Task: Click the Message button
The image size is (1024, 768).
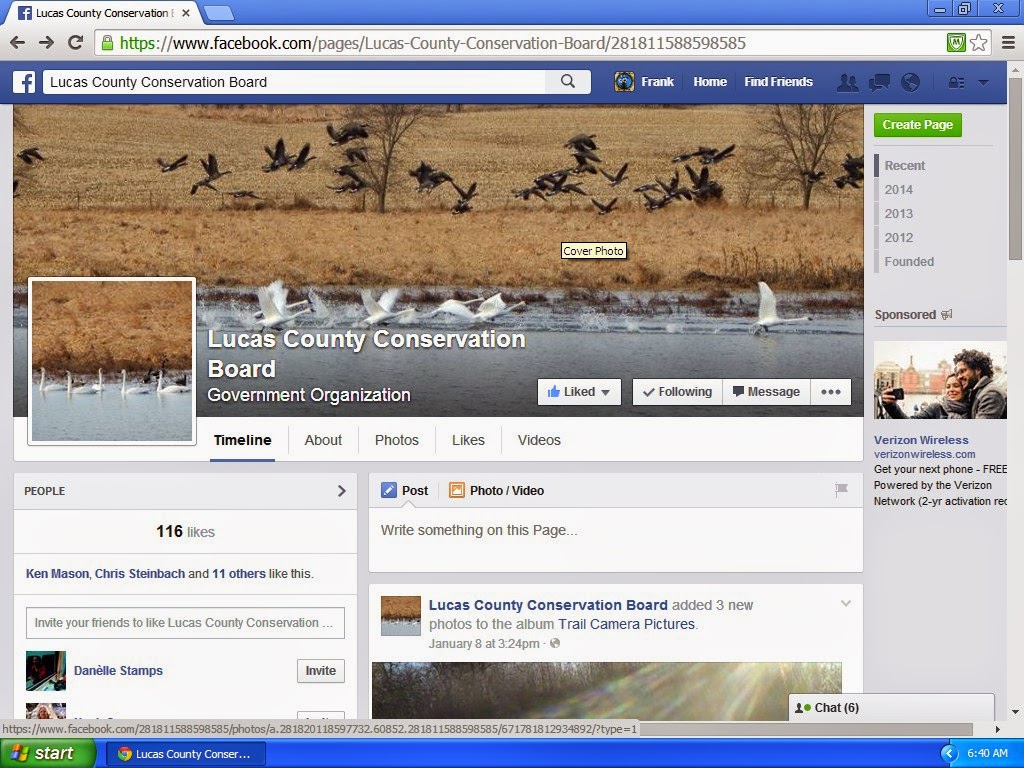Action: tap(766, 392)
